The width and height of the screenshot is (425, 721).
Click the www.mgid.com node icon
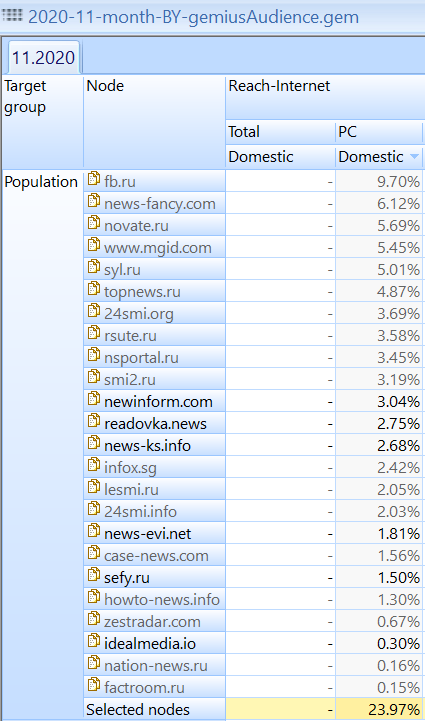94,246
